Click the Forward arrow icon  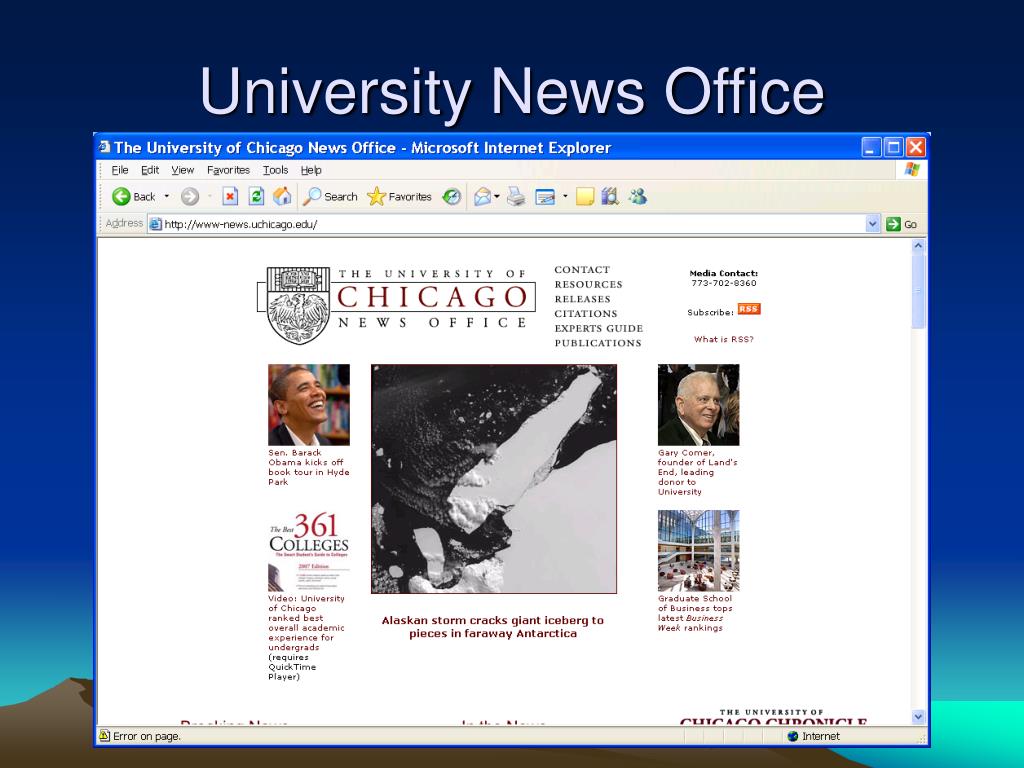[x=190, y=197]
